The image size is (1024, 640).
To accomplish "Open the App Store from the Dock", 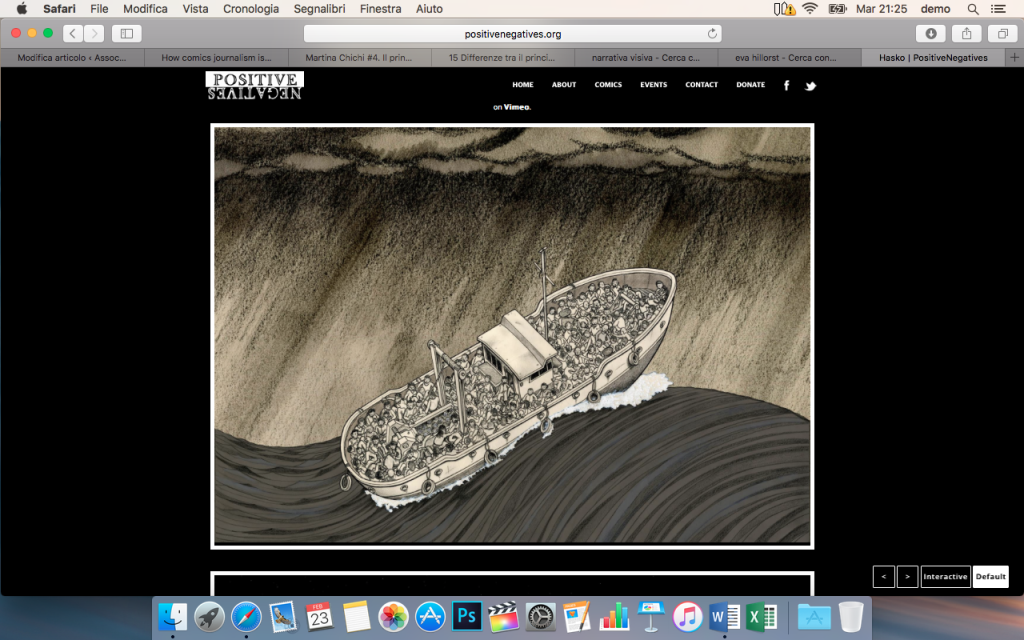I will (430, 616).
